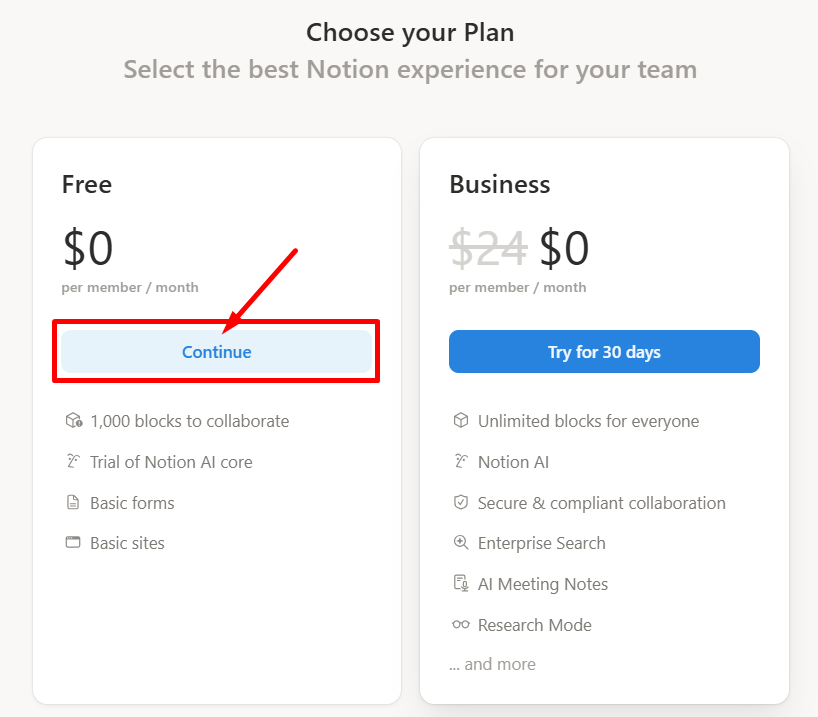The width and height of the screenshot is (818, 717).
Task: Start the Business 30-day trial
Action: click(604, 352)
